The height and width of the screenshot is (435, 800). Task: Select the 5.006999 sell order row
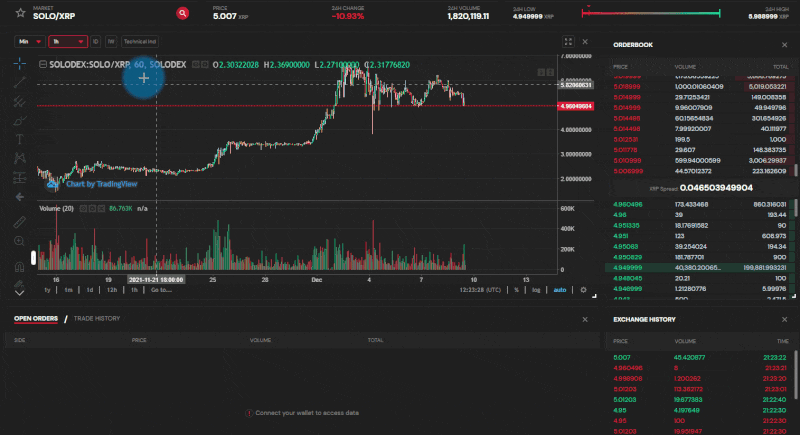pyautogui.click(x=698, y=171)
